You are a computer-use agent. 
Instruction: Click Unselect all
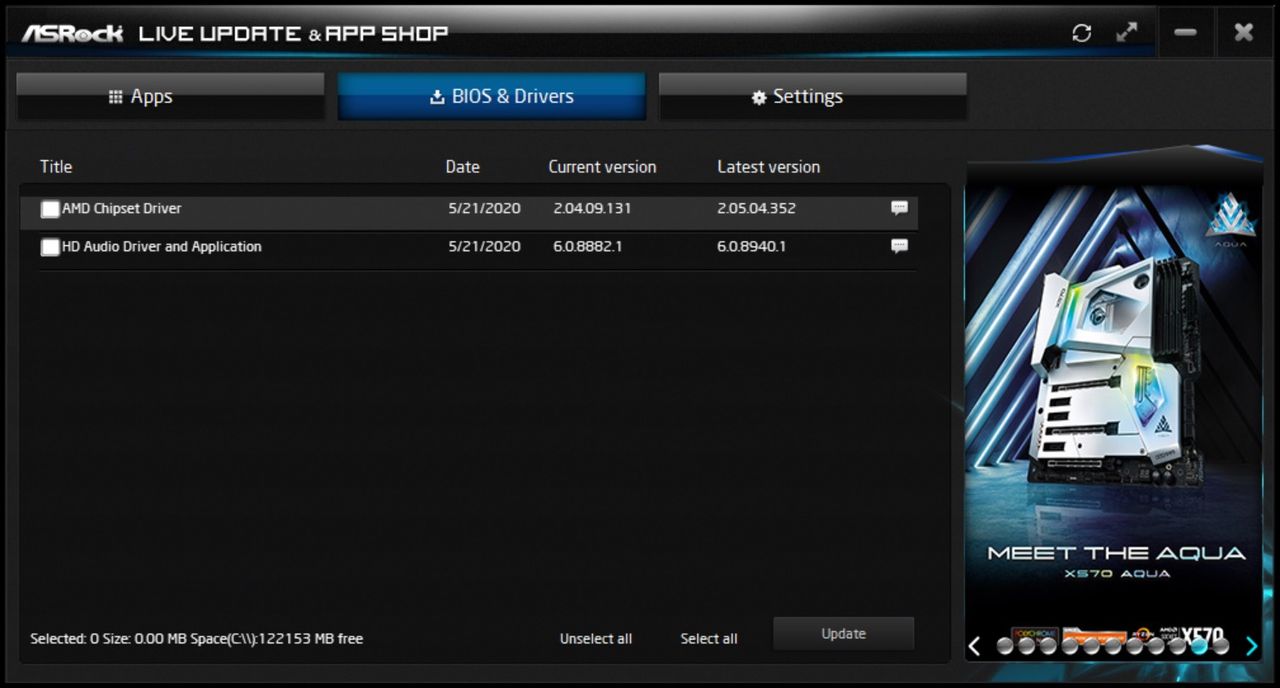[x=596, y=639]
